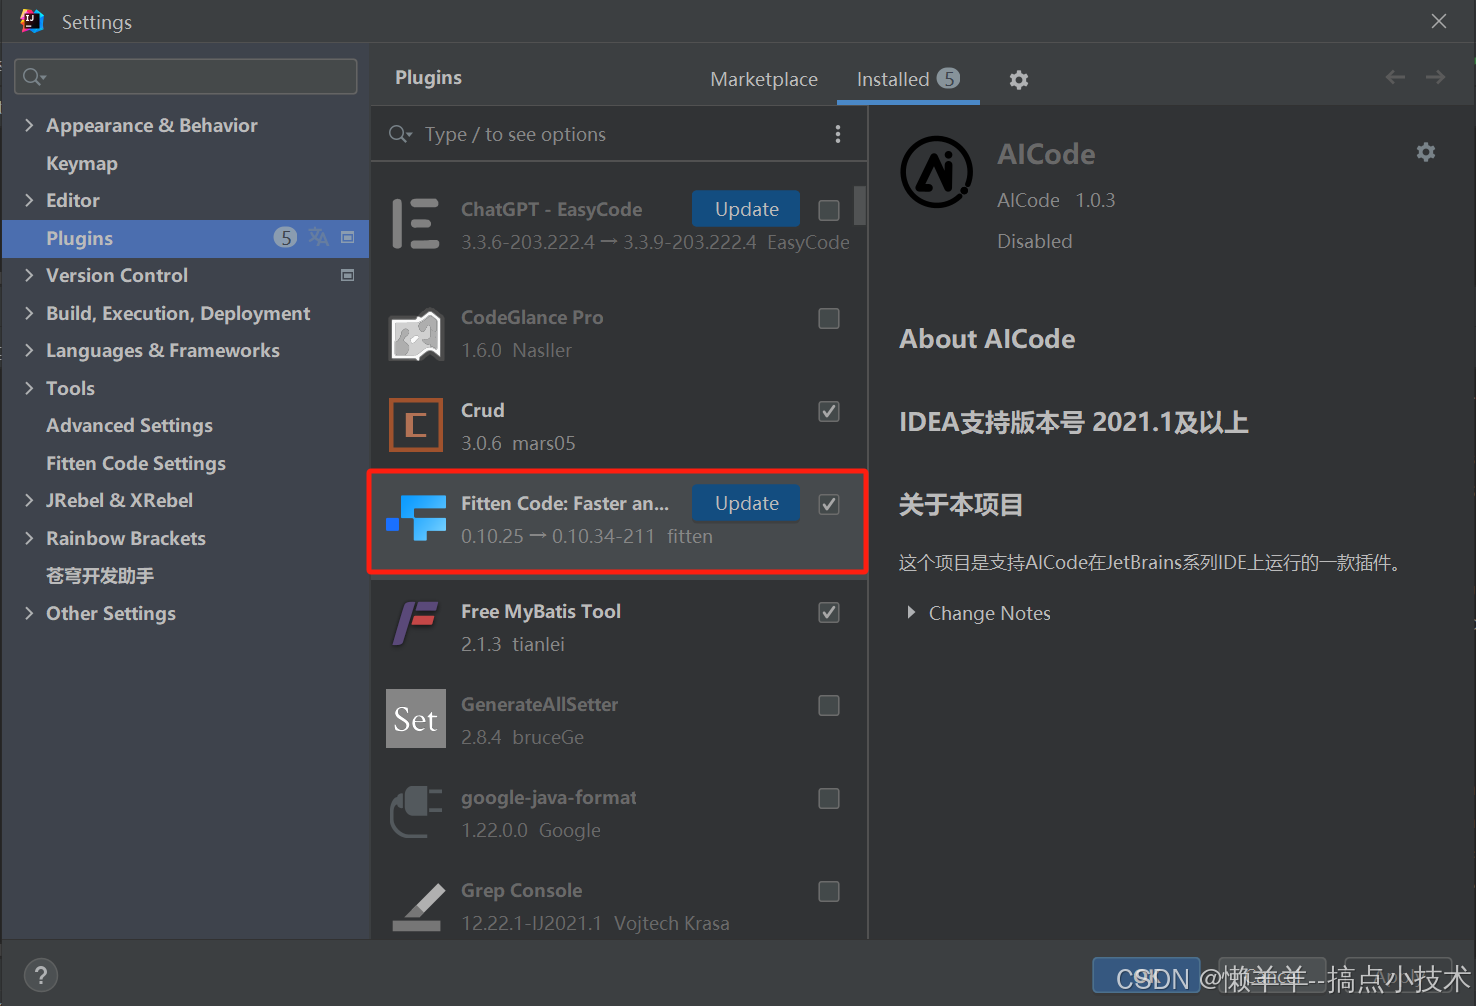The image size is (1476, 1006).
Task: Click the Fitten Code plugin icon
Action: (x=416, y=518)
